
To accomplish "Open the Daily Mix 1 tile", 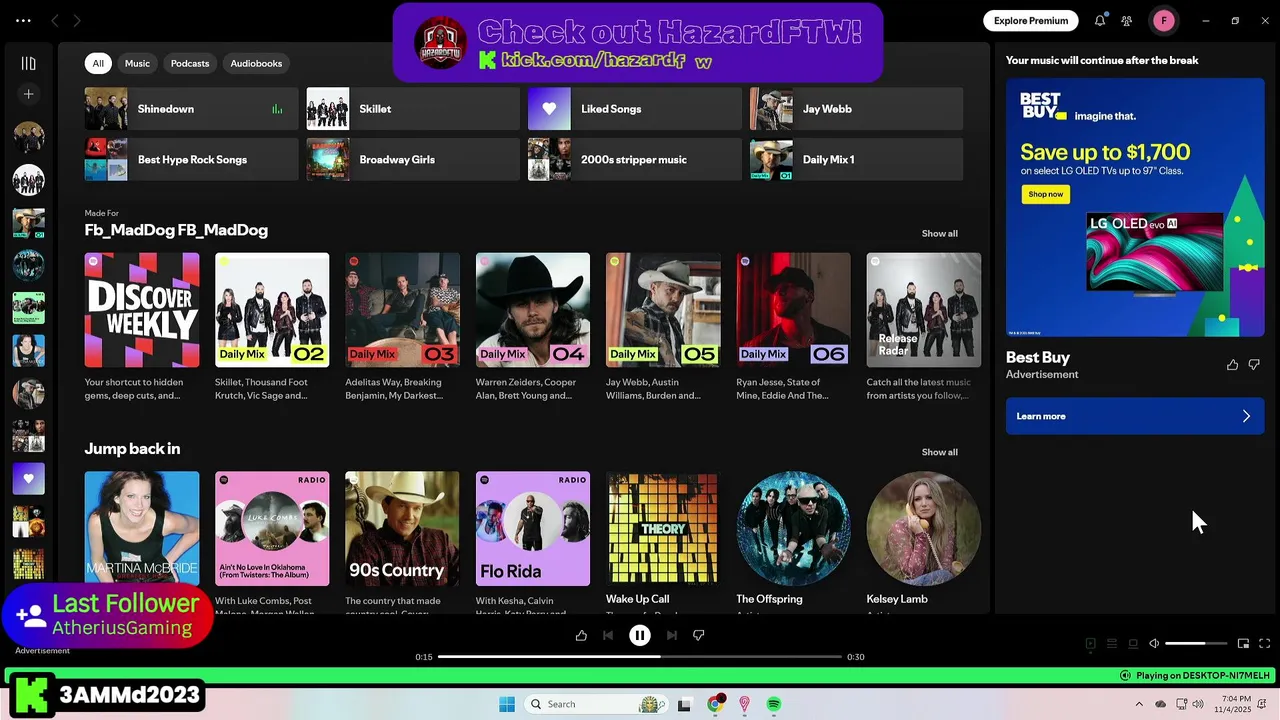I will tap(857, 160).
